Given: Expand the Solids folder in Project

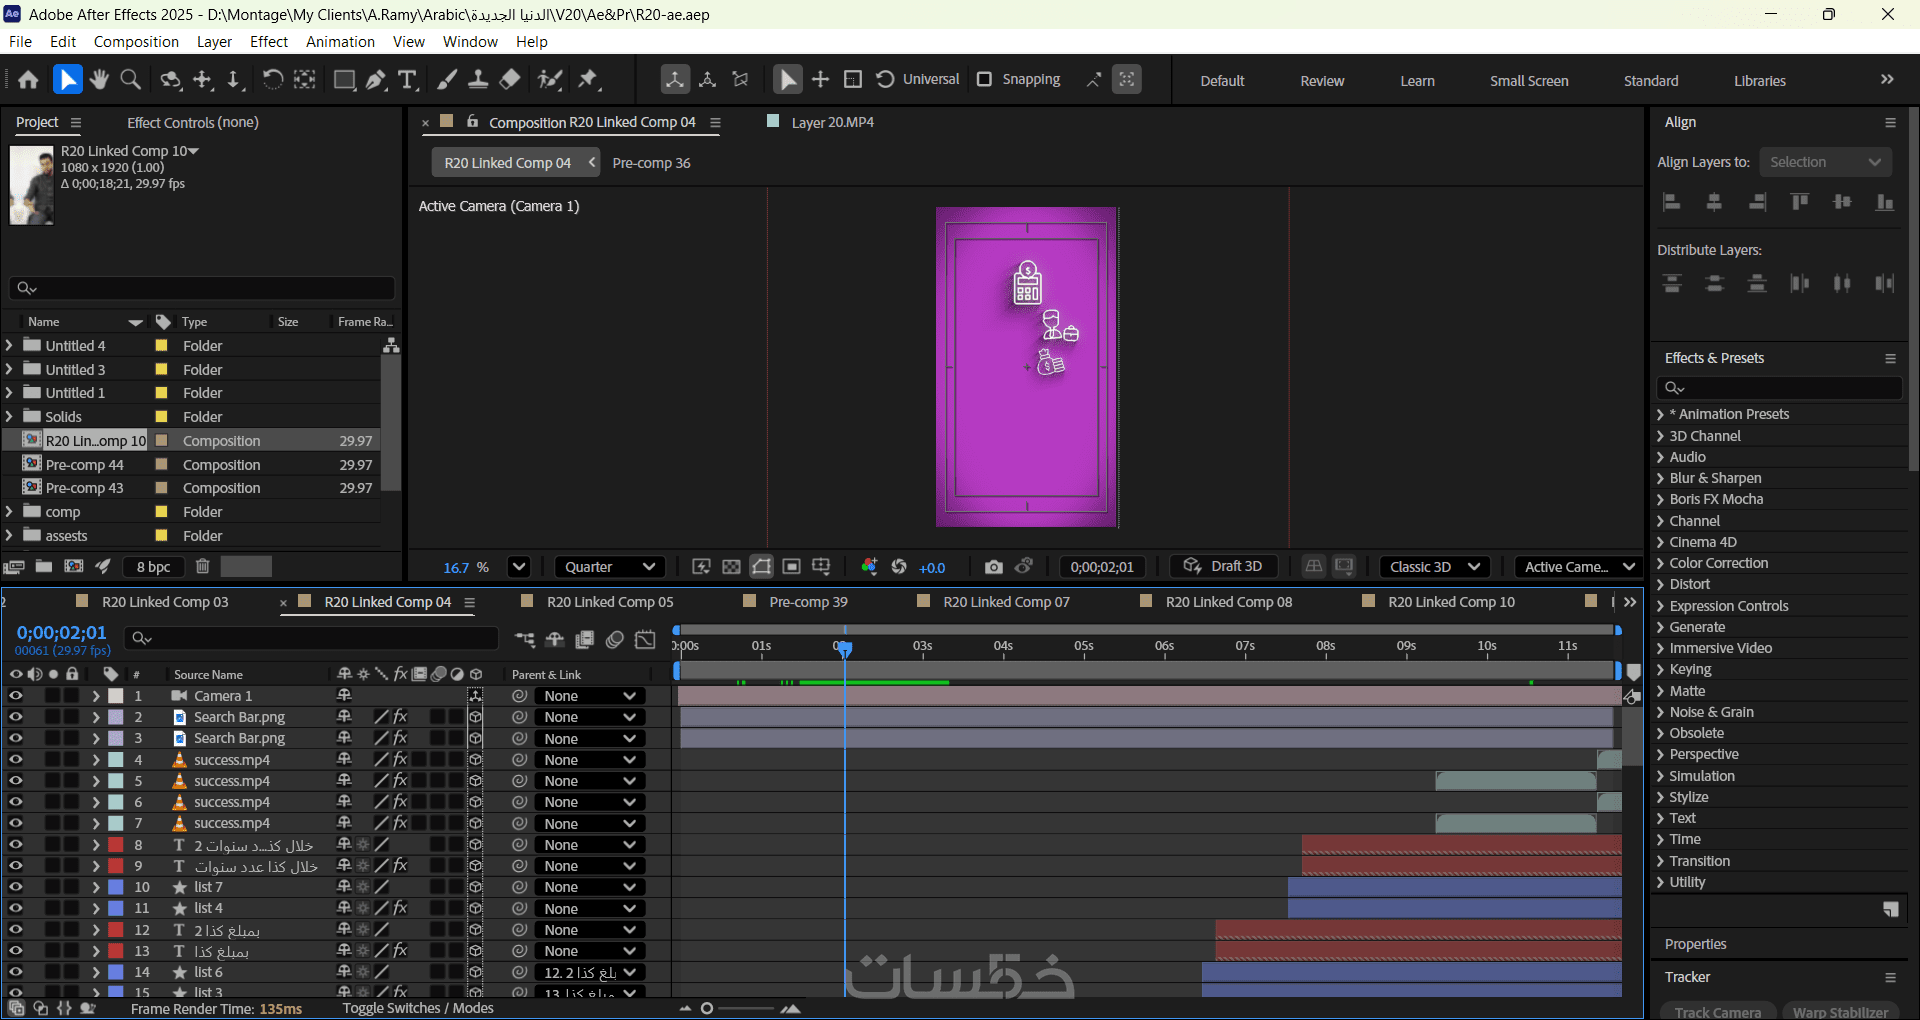Looking at the screenshot, I should click(10, 417).
